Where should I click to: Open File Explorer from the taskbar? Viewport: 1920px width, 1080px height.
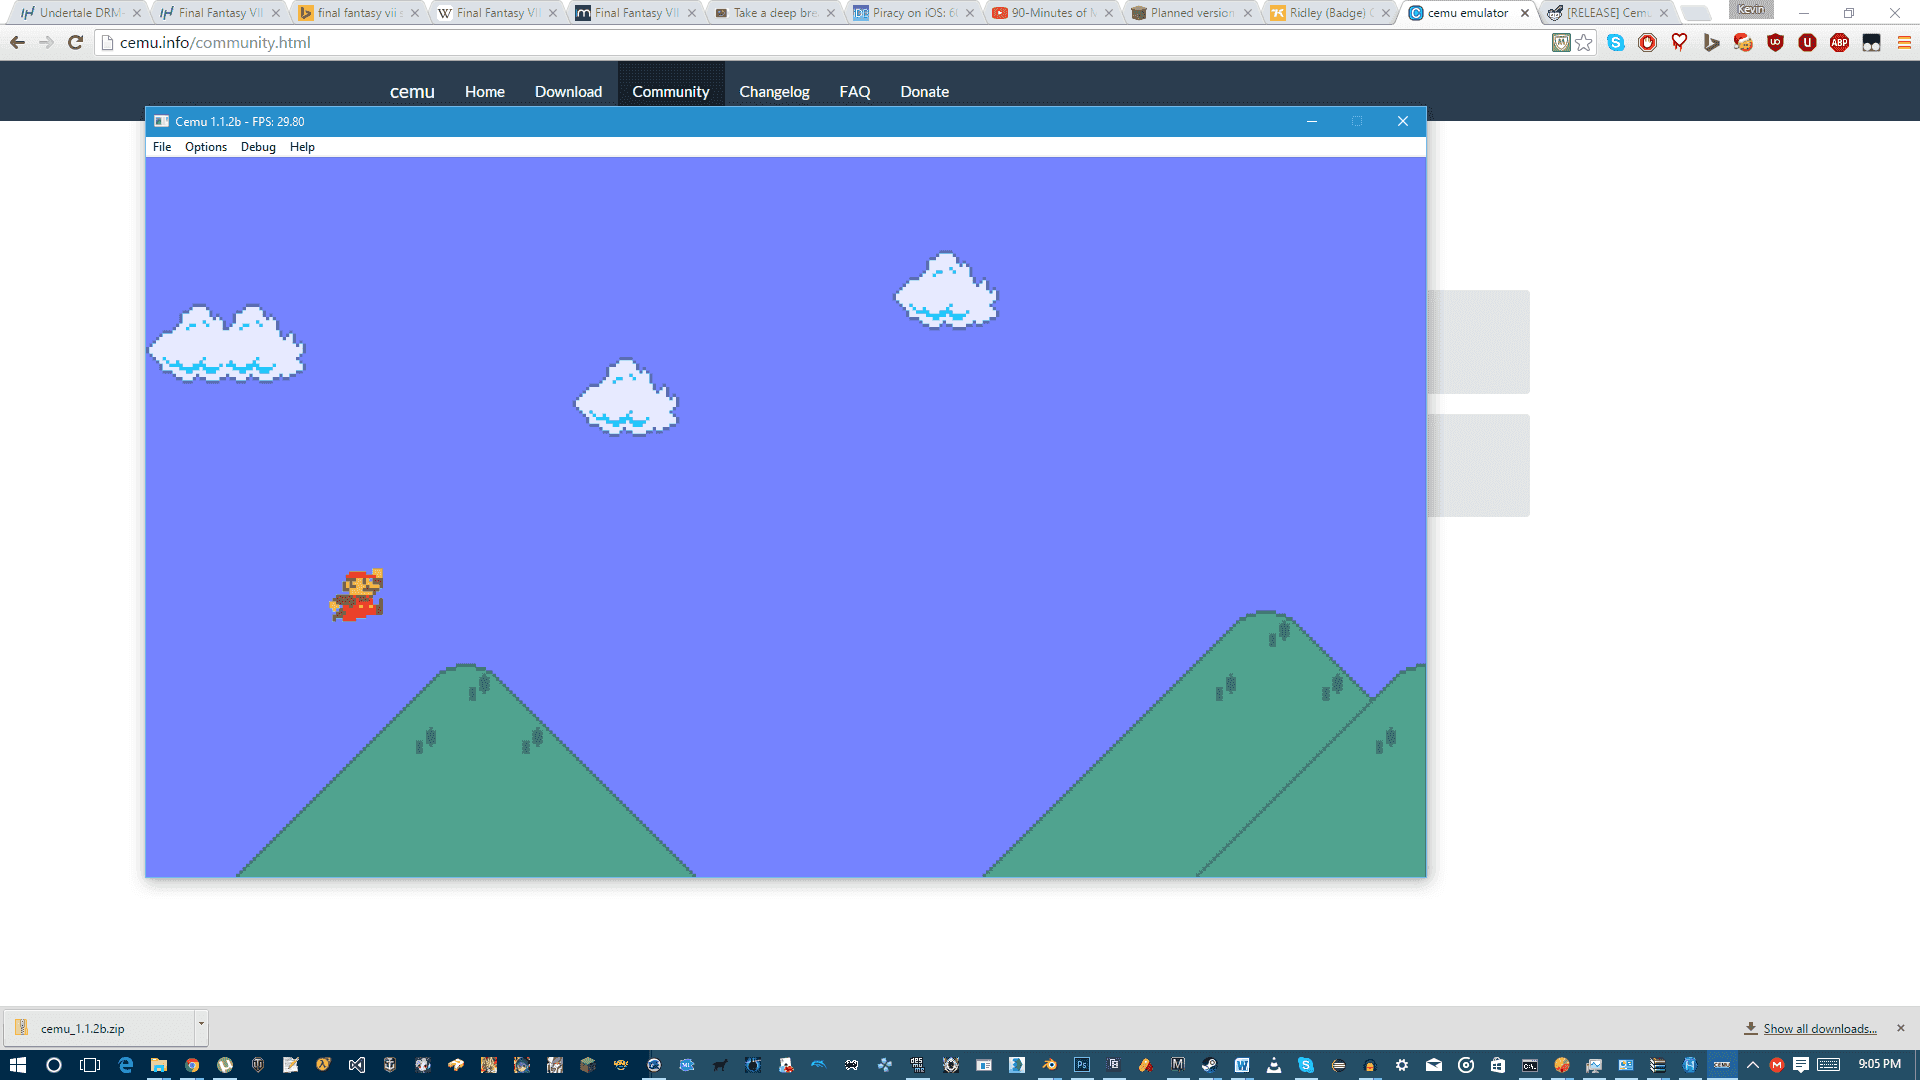point(159,1065)
